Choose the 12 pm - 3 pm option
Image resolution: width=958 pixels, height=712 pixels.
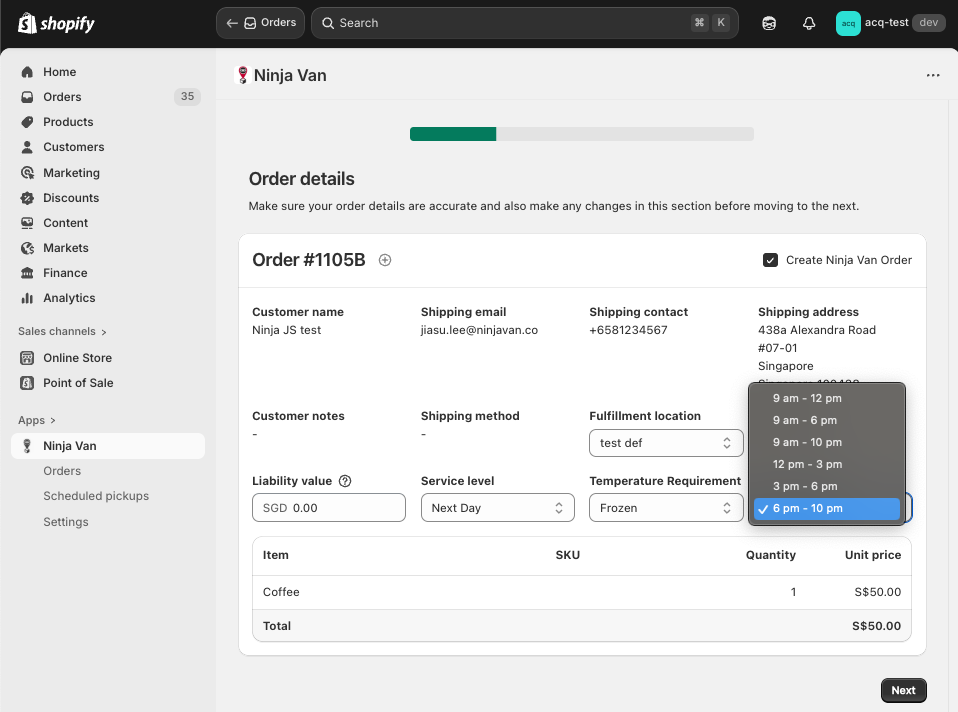tap(807, 464)
